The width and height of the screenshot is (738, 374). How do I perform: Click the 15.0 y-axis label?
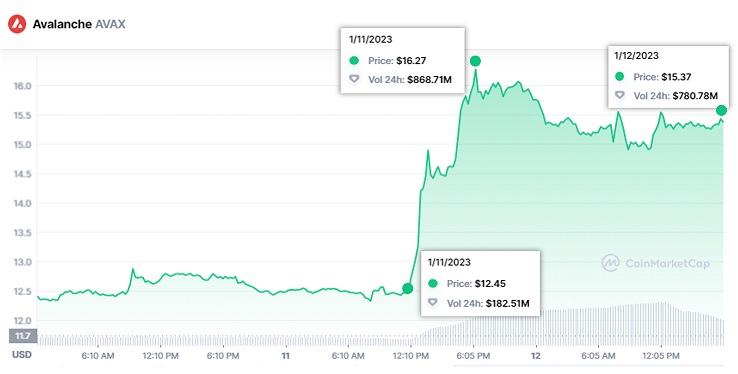(x=23, y=145)
